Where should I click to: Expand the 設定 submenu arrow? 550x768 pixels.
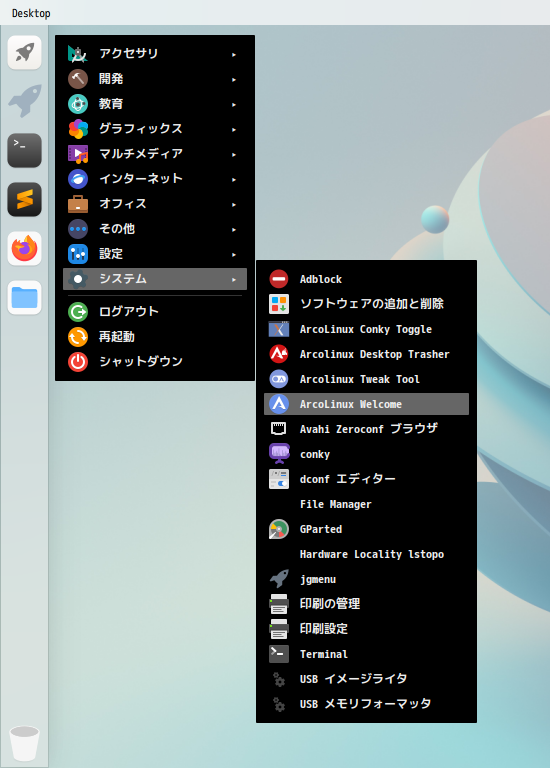tap(234, 254)
